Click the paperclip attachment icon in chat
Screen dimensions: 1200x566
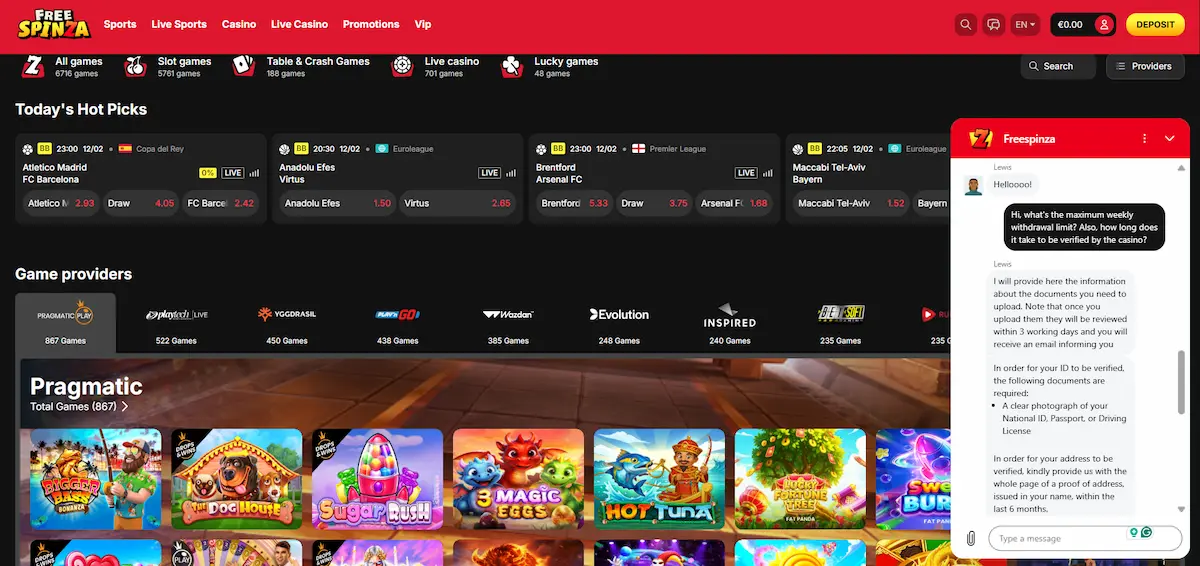click(970, 538)
